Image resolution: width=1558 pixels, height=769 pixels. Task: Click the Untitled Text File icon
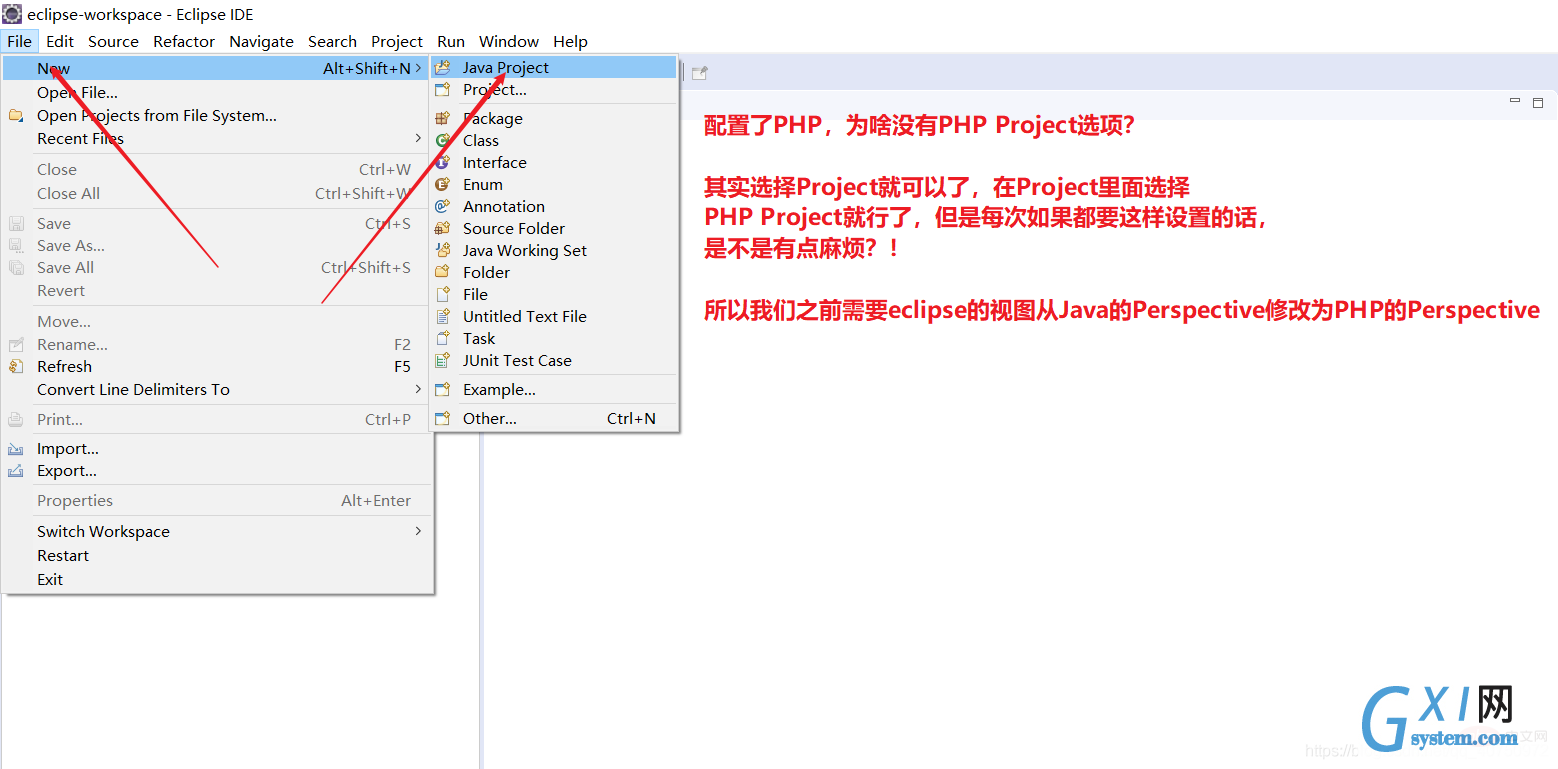tap(442, 316)
